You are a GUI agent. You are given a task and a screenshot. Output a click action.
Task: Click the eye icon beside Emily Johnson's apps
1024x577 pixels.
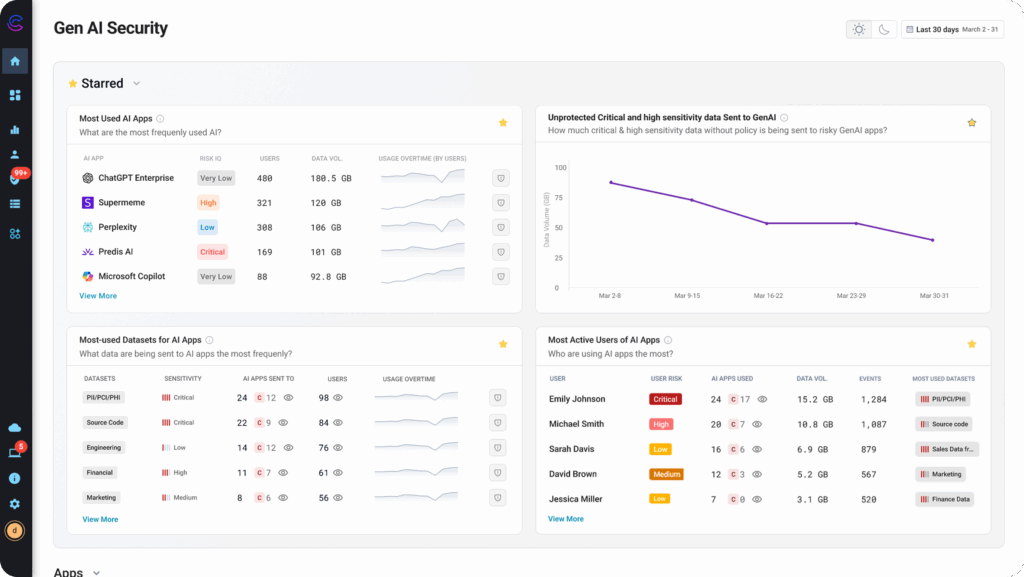tap(763, 399)
